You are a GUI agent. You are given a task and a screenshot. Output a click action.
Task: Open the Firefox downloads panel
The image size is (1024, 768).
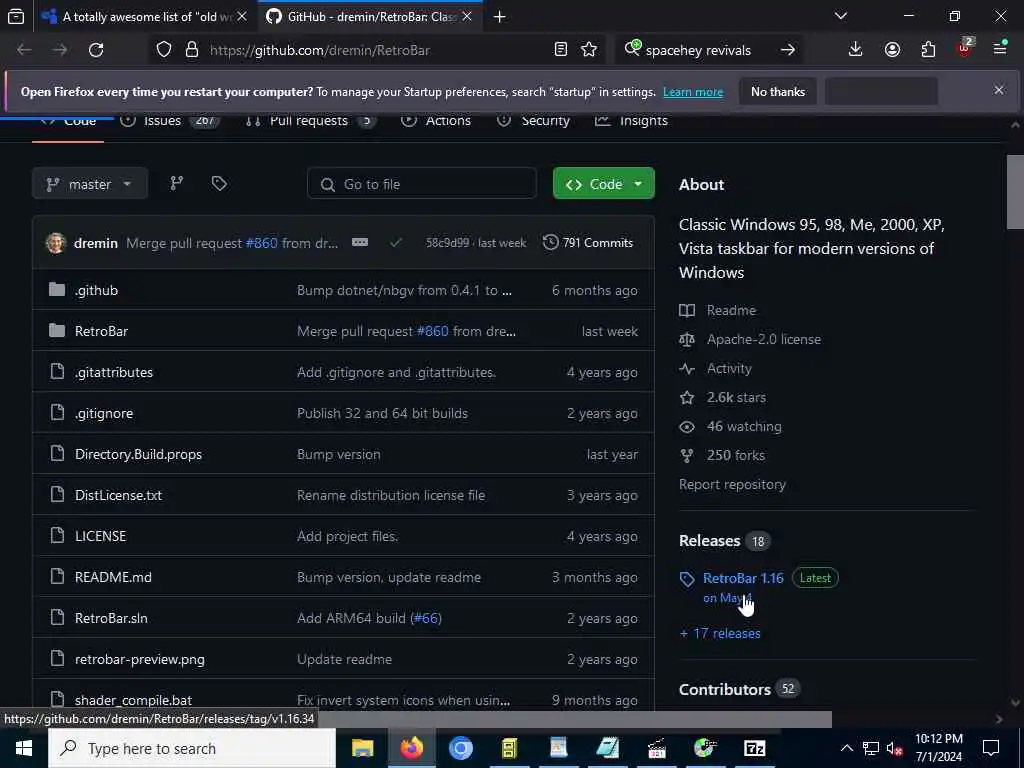click(x=856, y=50)
